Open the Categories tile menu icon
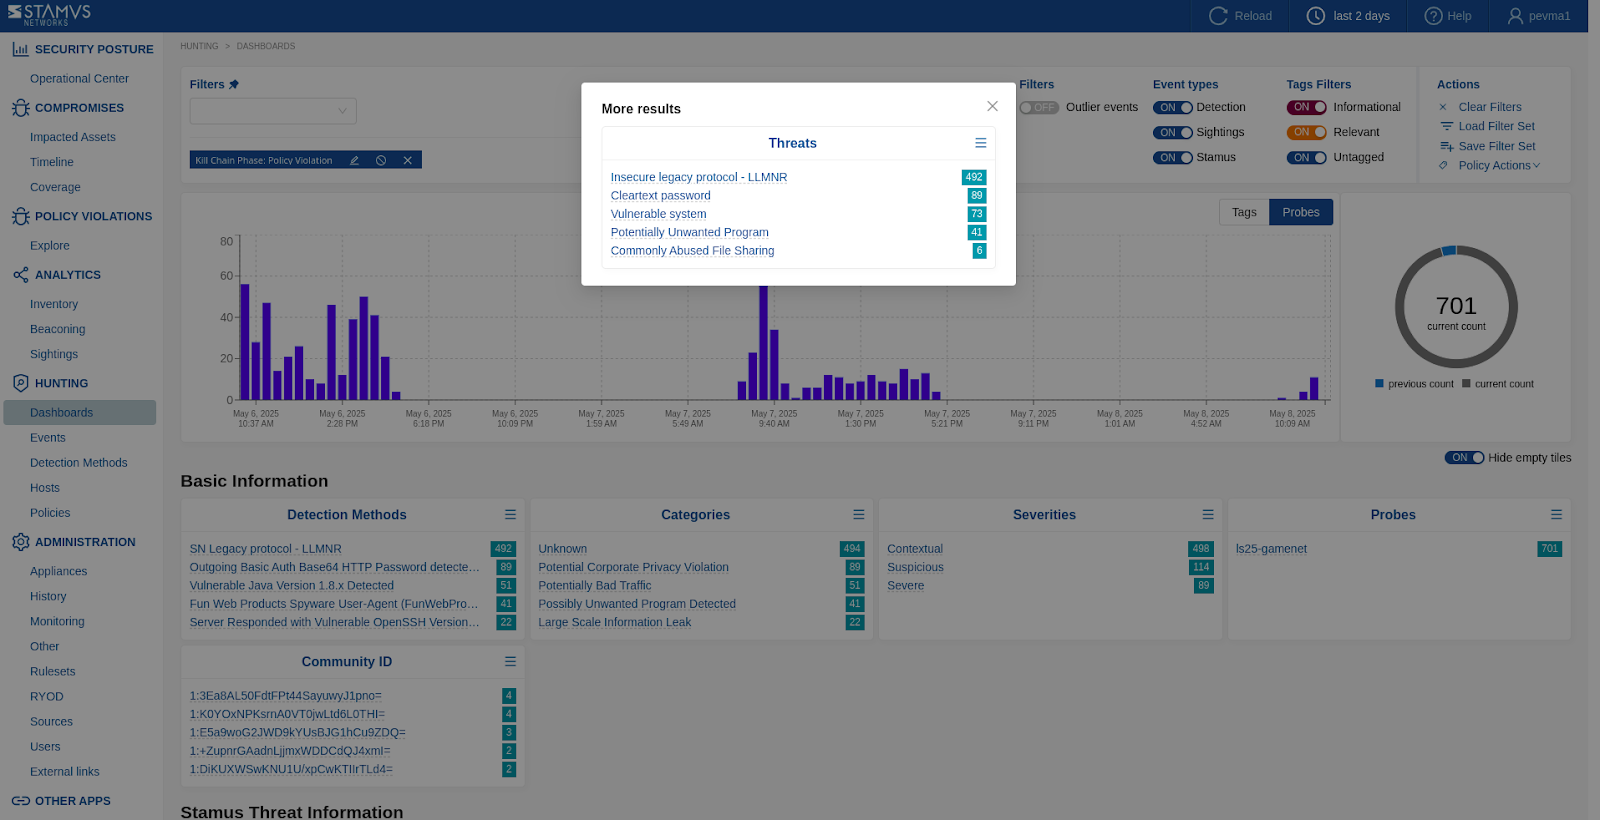 (858, 515)
